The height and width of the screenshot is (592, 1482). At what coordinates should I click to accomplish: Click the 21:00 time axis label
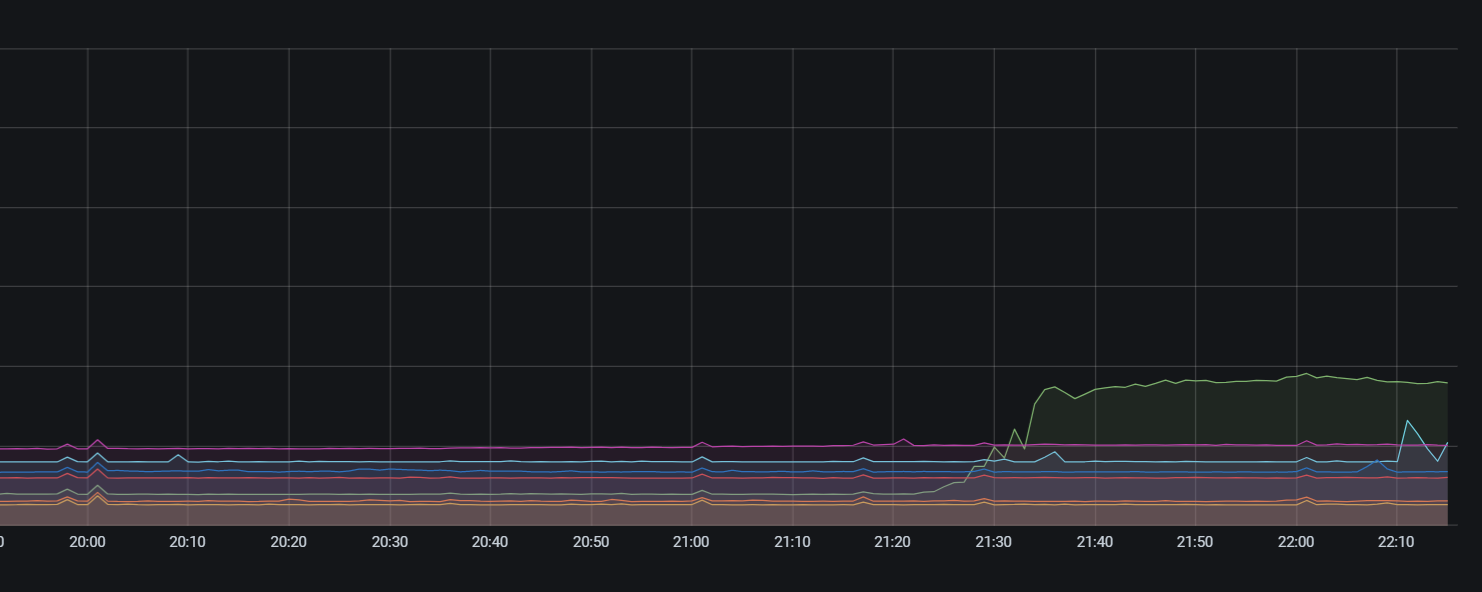(691, 542)
